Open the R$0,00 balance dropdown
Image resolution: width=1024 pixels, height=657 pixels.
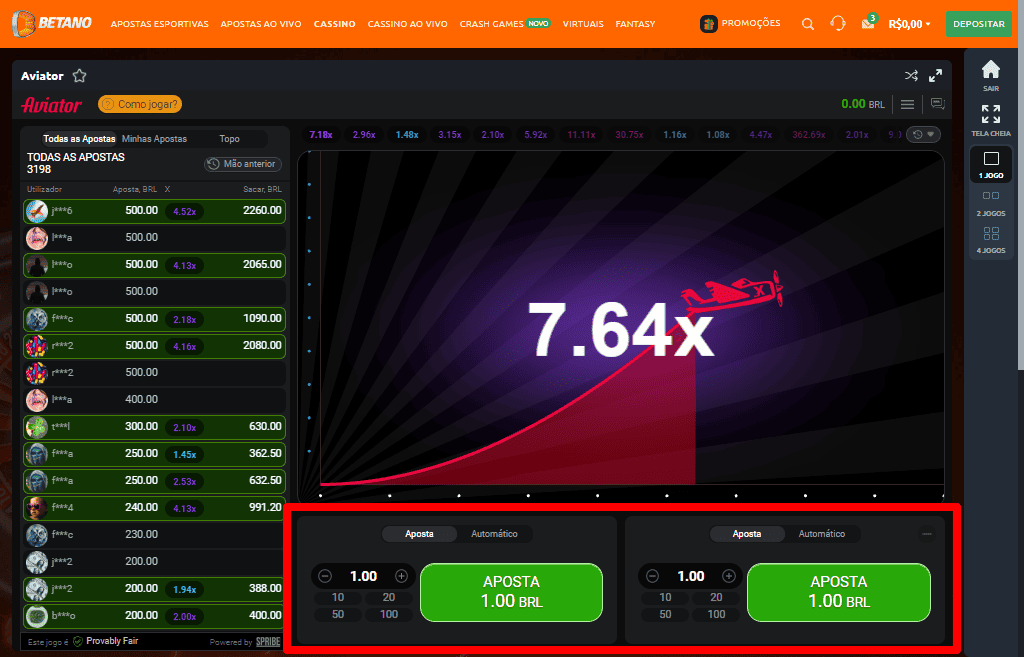909,24
